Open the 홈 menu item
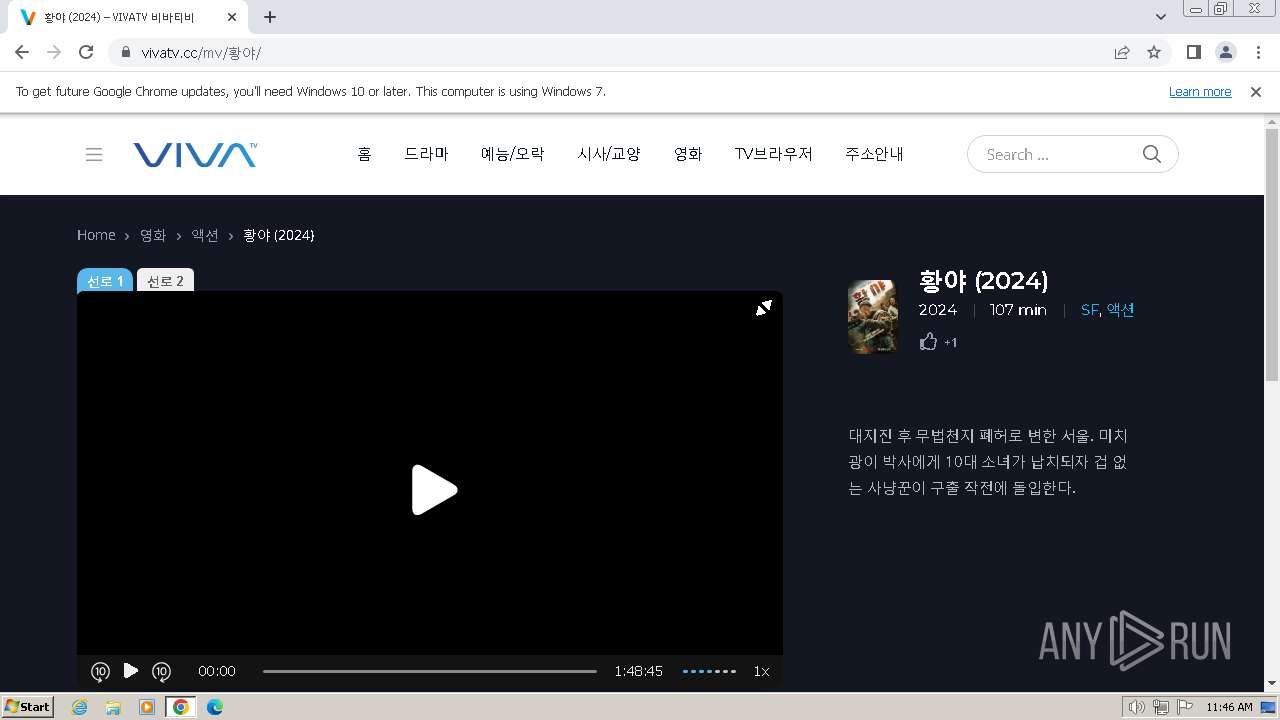The width and height of the screenshot is (1280, 720). tap(364, 154)
